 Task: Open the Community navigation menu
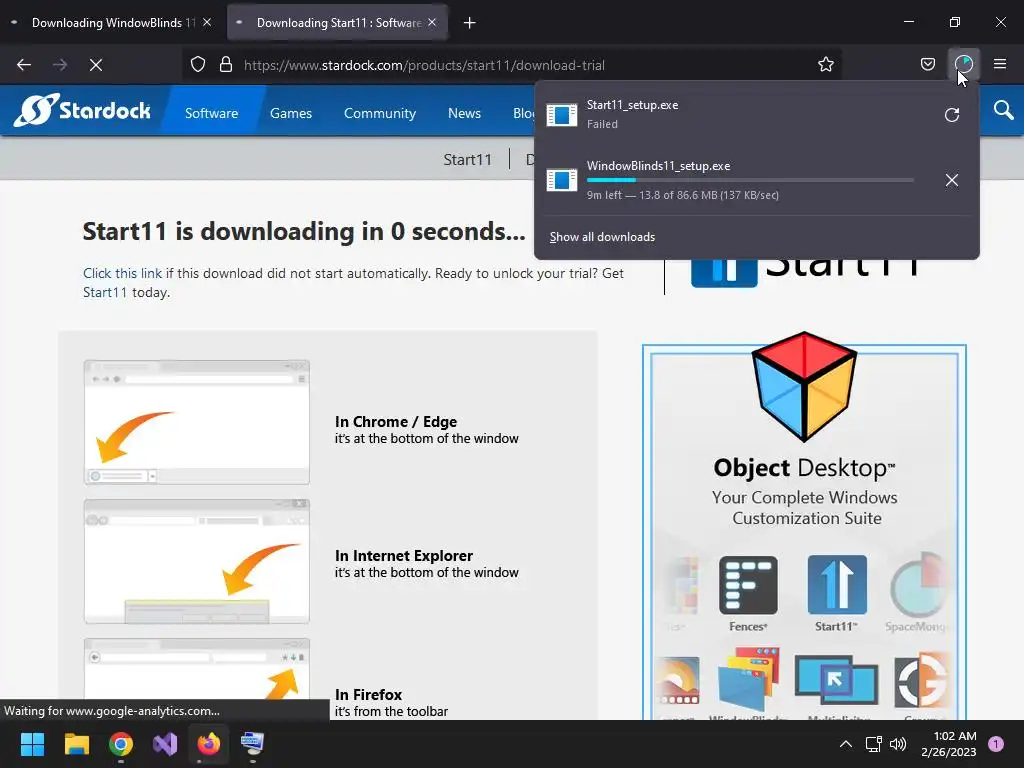tap(380, 114)
